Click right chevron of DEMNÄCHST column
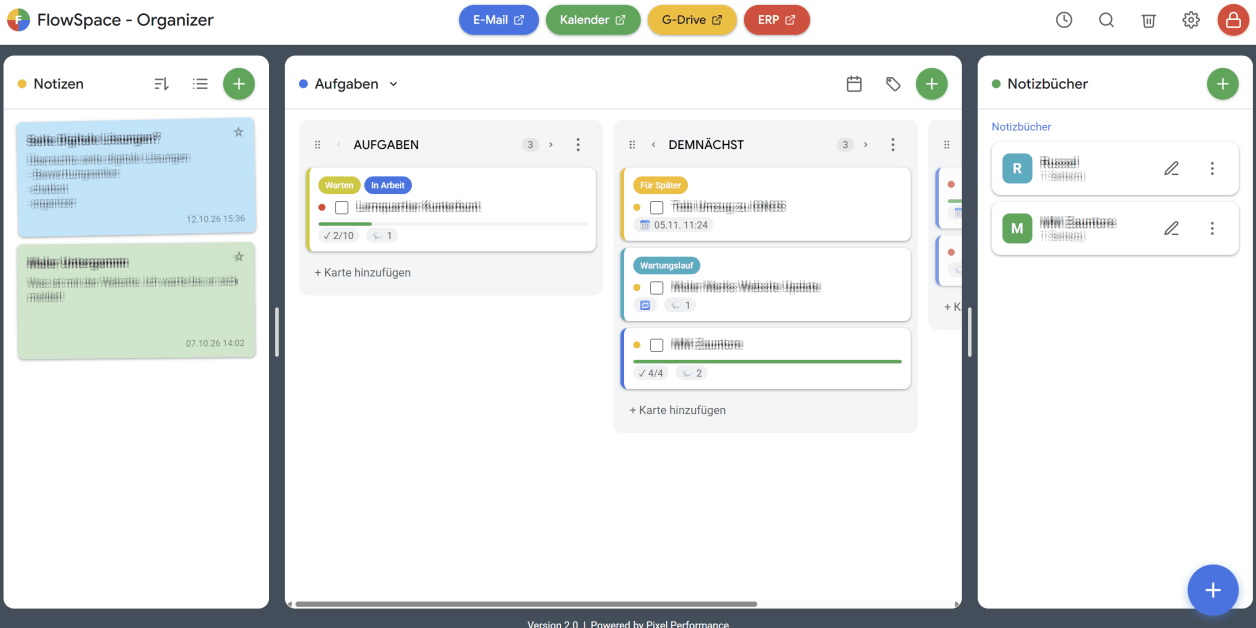The width and height of the screenshot is (1256, 628). pos(866,145)
